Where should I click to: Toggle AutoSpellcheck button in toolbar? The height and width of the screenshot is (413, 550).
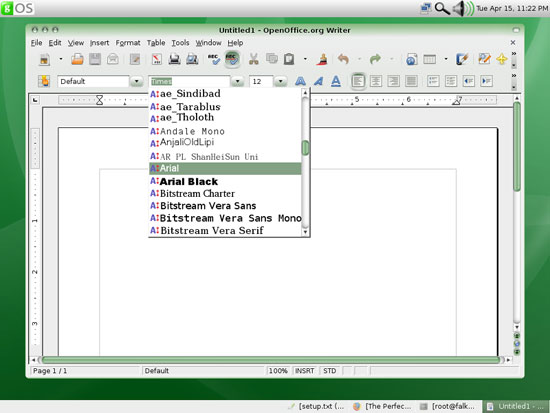[232, 59]
